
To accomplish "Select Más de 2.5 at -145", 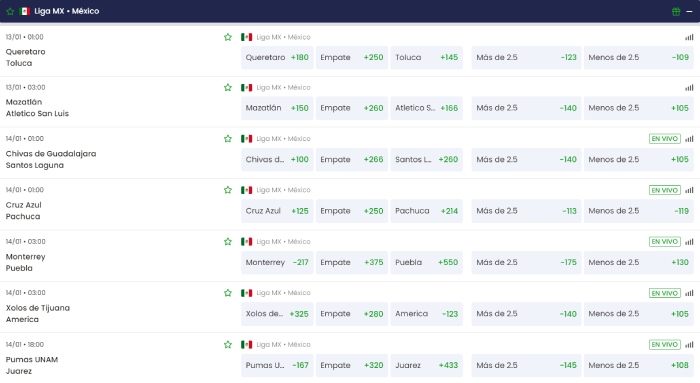I will (526, 365).
